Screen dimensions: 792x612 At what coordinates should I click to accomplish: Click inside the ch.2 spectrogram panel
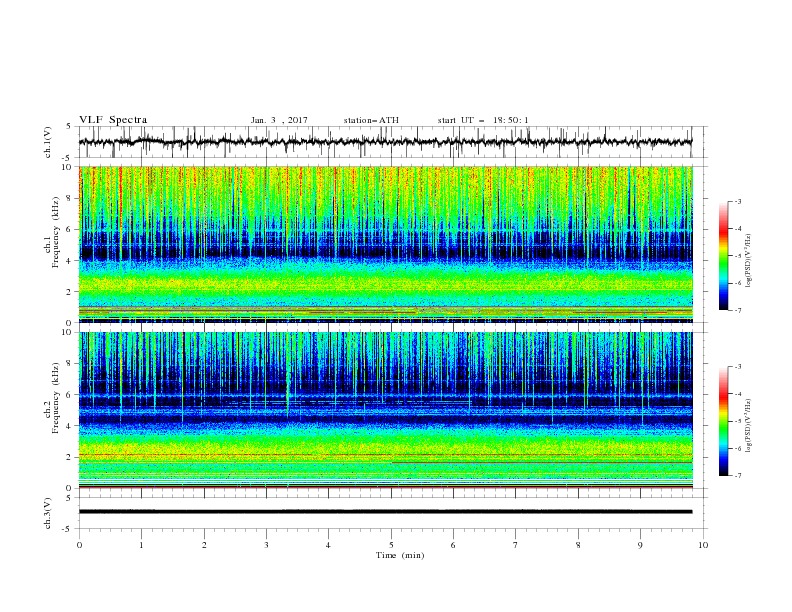pyautogui.click(x=385, y=410)
